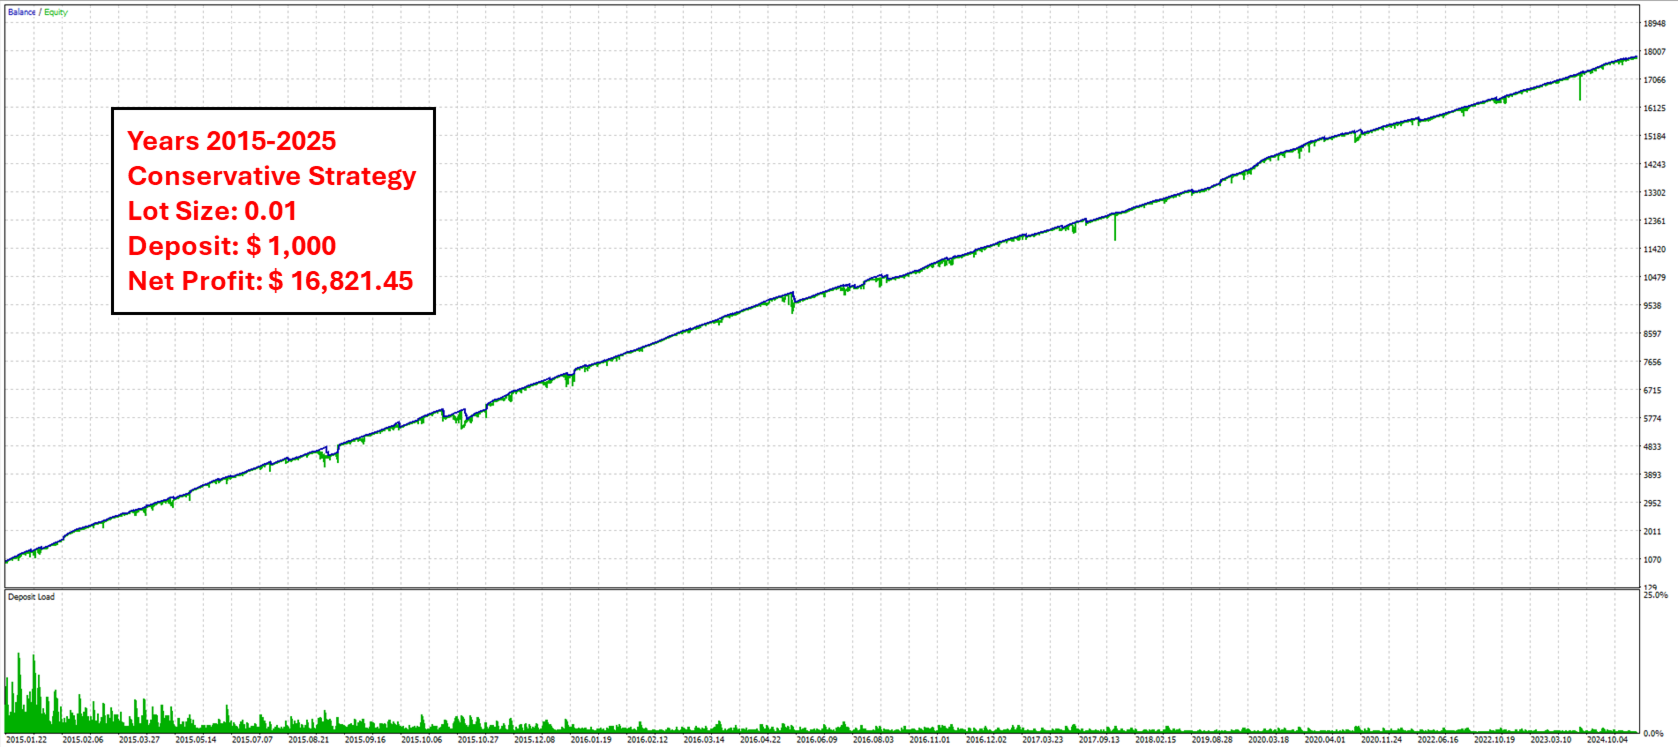Click the 2016.03.14 date label
Image resolution: width=1678 pixels, height=747 pixels.
704,740
